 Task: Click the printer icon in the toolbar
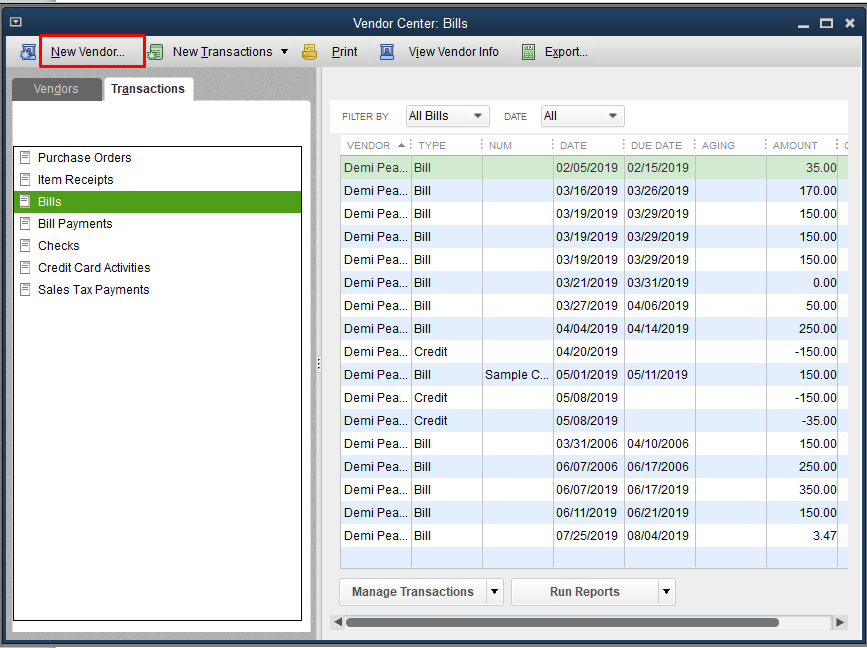[x=310, y=52]
